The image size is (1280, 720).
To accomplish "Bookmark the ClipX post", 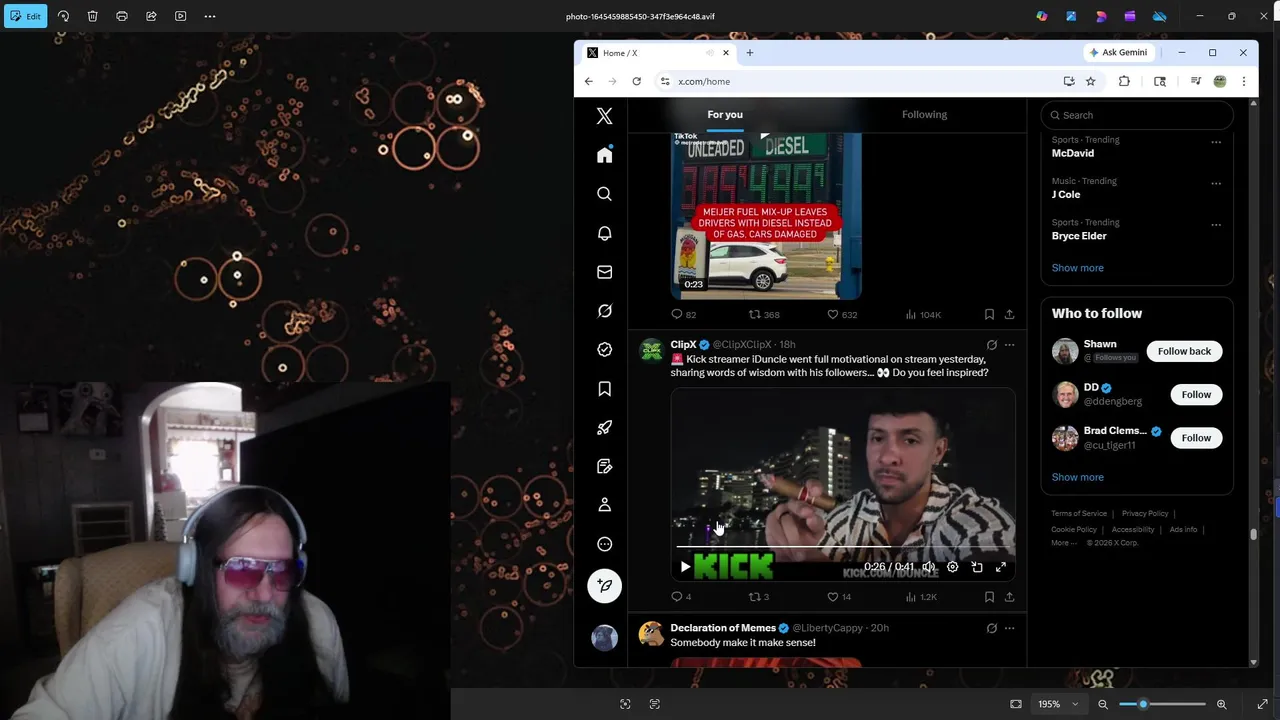I will 989,597.
